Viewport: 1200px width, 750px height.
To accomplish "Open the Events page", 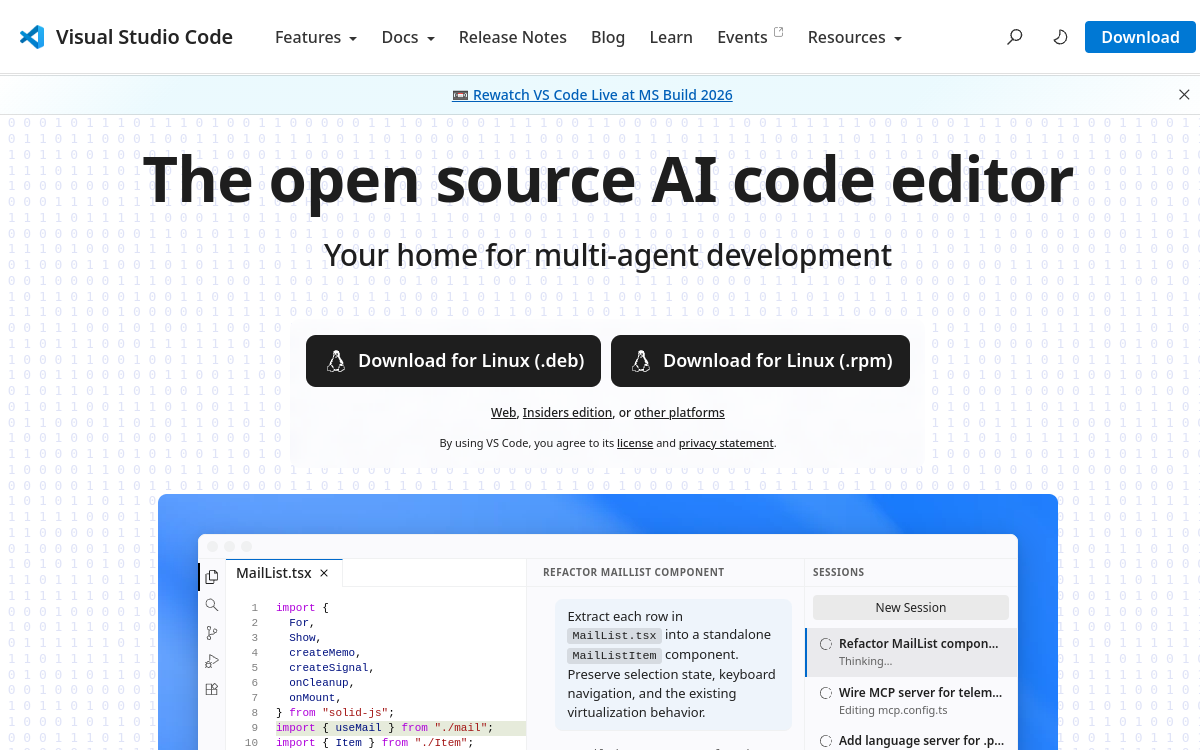I will (742, 37).
